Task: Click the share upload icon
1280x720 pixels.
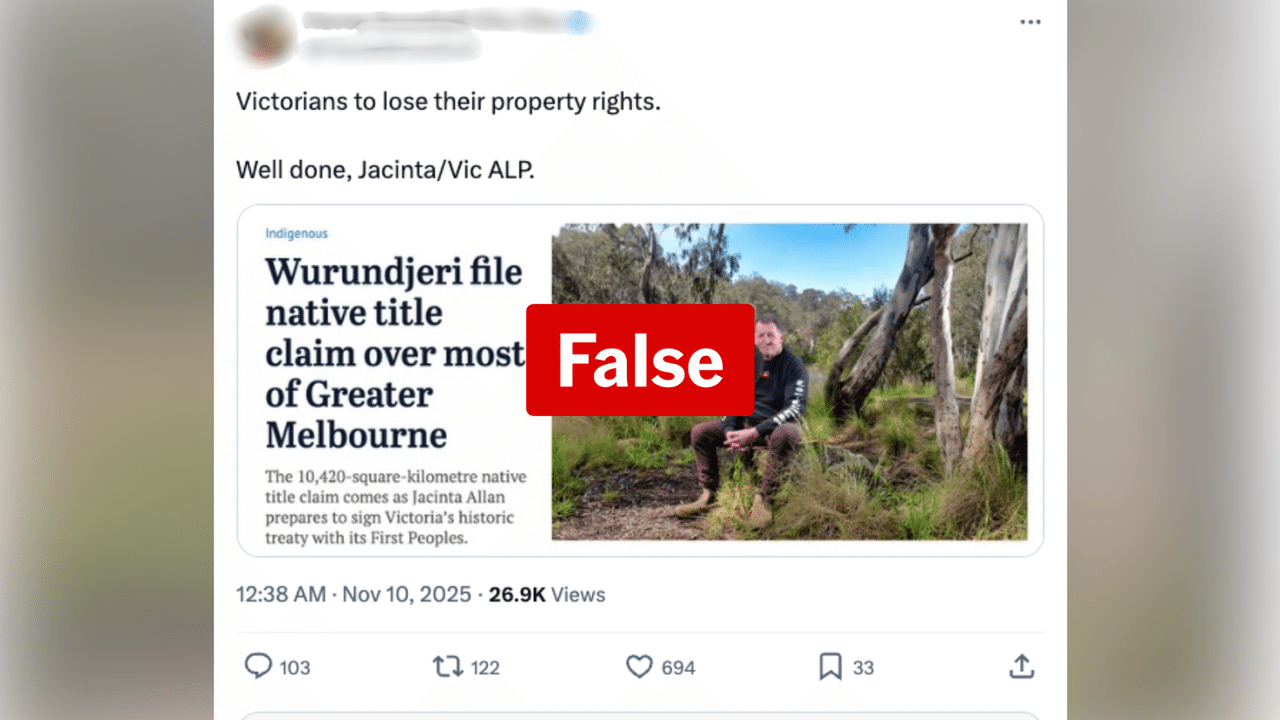Action: point(1021,666)
